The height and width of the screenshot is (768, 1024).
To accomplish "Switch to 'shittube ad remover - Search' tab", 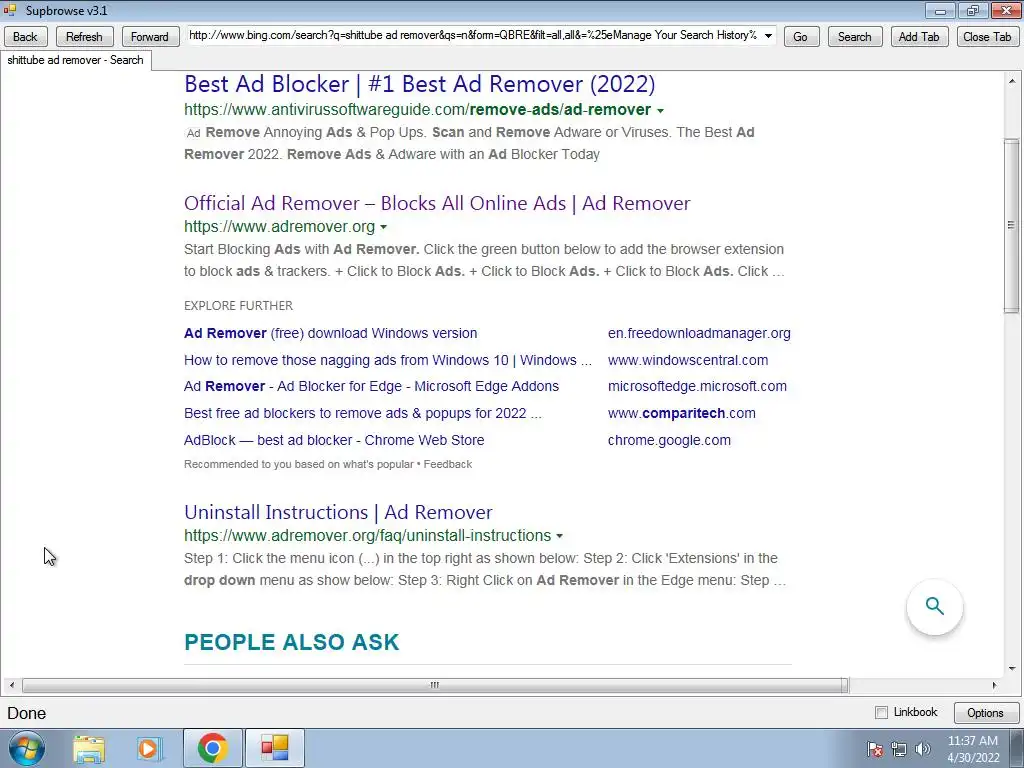I will pyautogui.click(x=75, y=60).
